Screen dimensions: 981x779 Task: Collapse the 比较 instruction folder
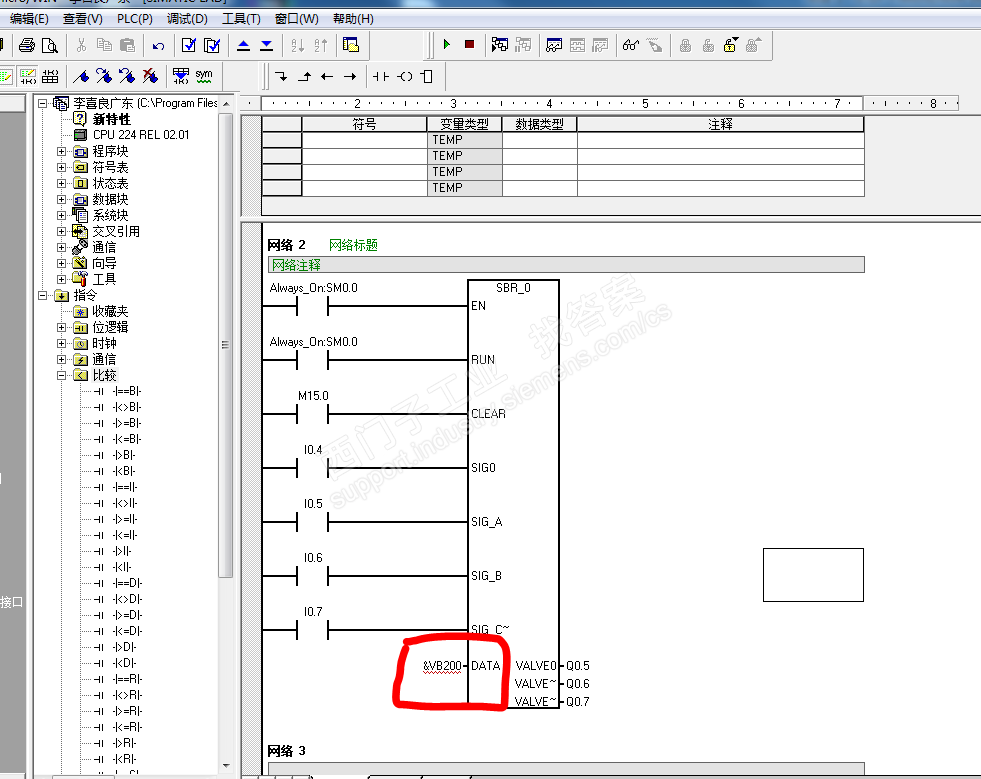click(x=61, y=375)
